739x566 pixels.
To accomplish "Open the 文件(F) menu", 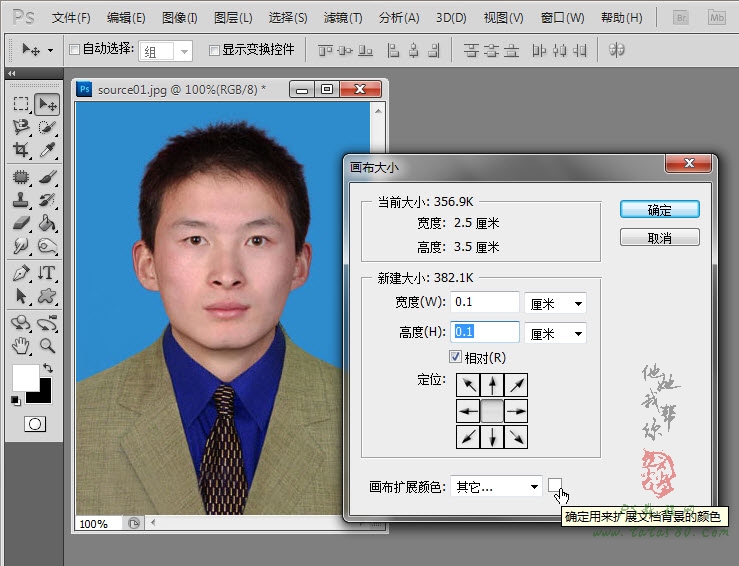I will click(x=71, y=18).
